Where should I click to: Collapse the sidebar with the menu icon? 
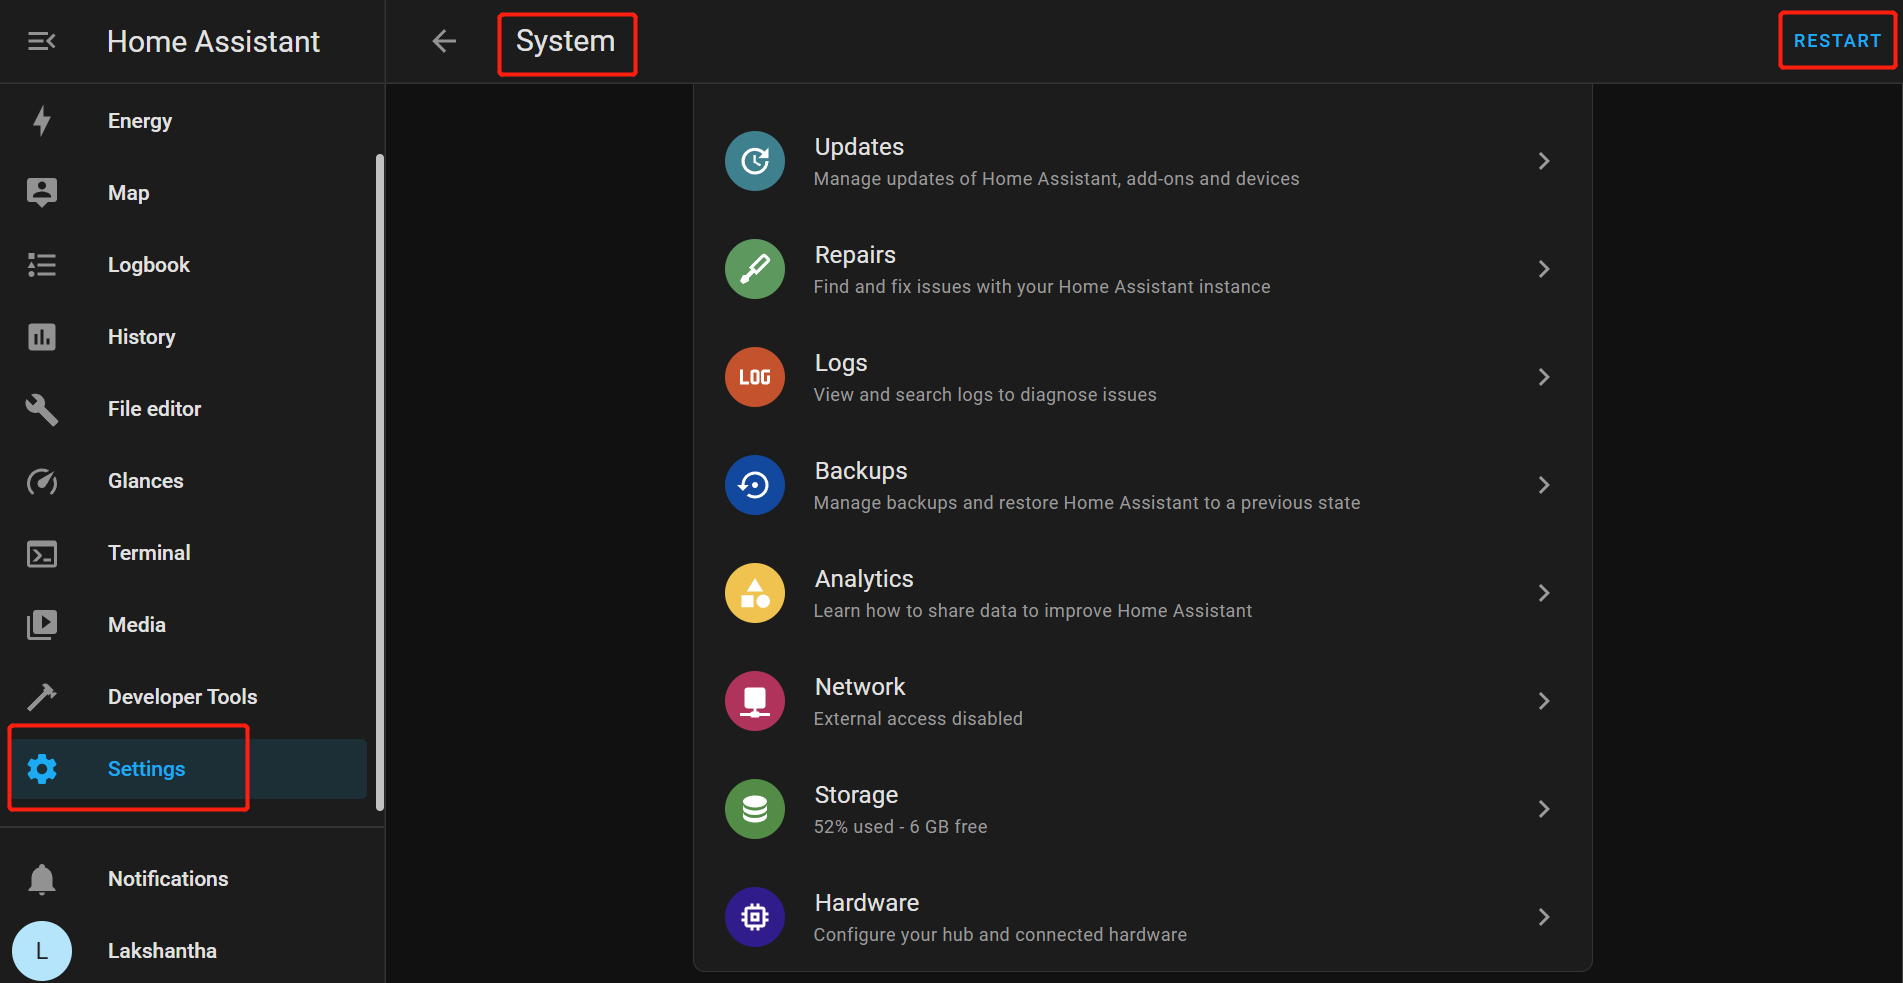(x=41, y=41)
